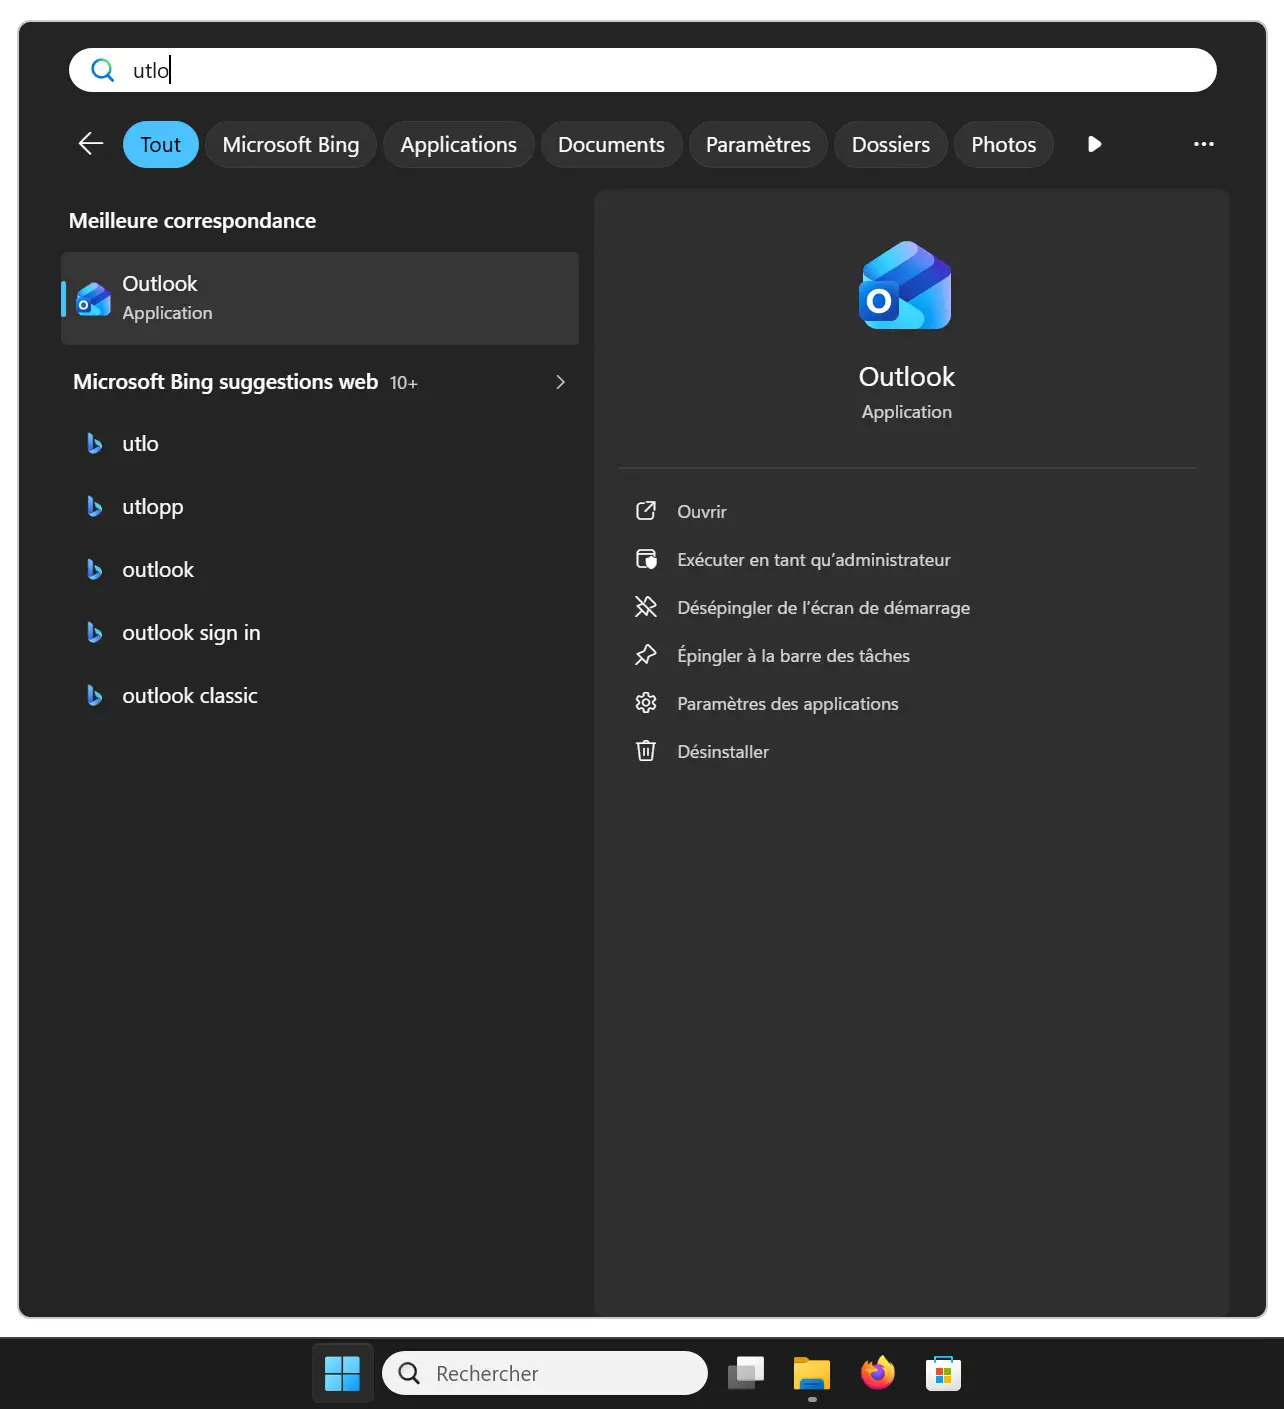Click the pin icon for taskbar
Viewport: 1284px width, 1409px height.
[x=646, y=655]
